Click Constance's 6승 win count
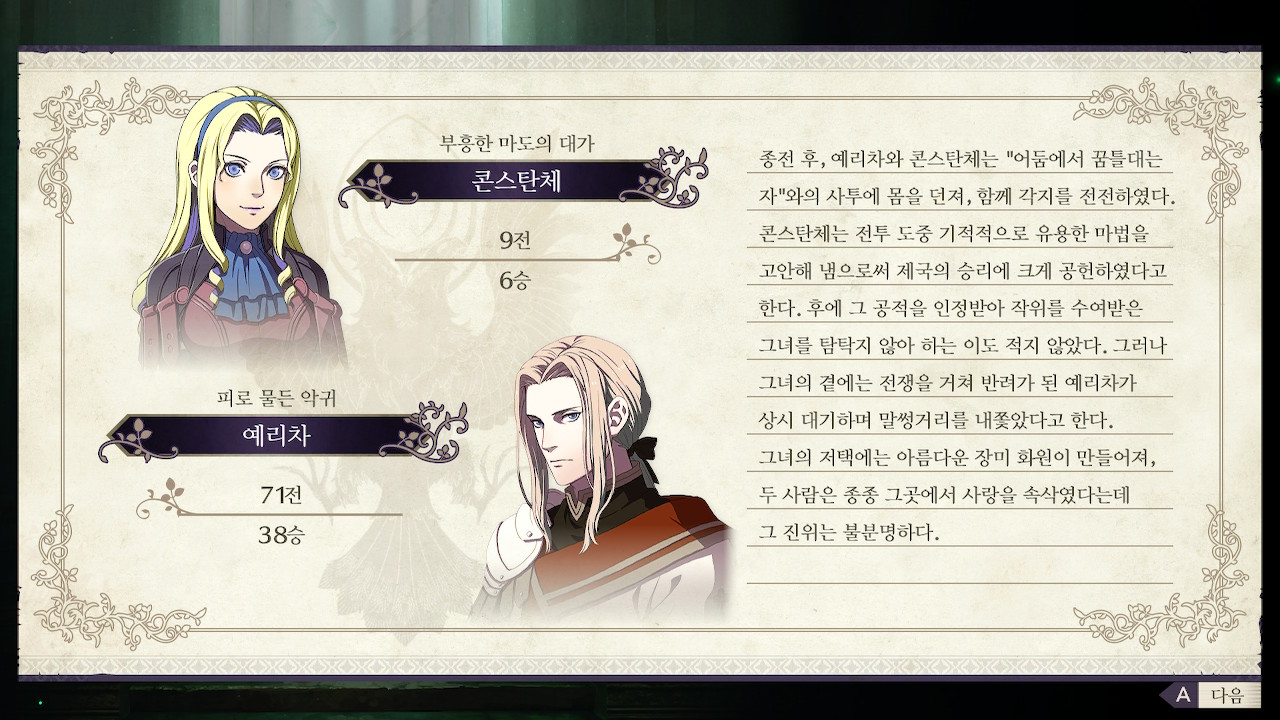 [x=515, y=280]
